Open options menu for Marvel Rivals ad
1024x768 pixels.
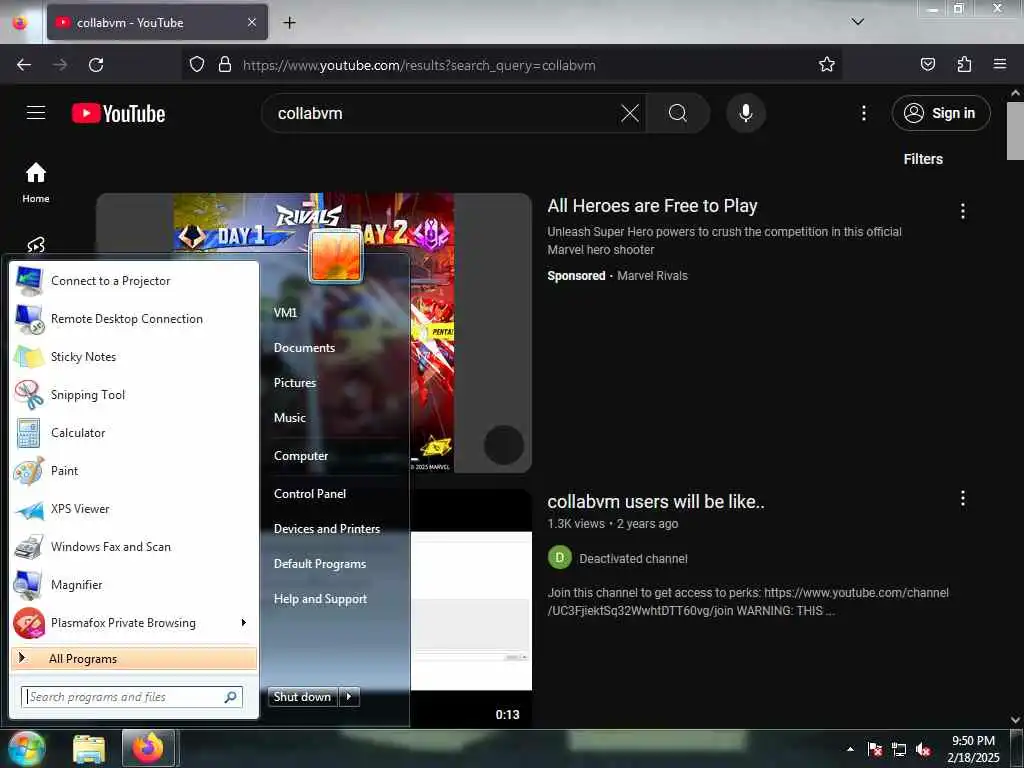(962, 211)
